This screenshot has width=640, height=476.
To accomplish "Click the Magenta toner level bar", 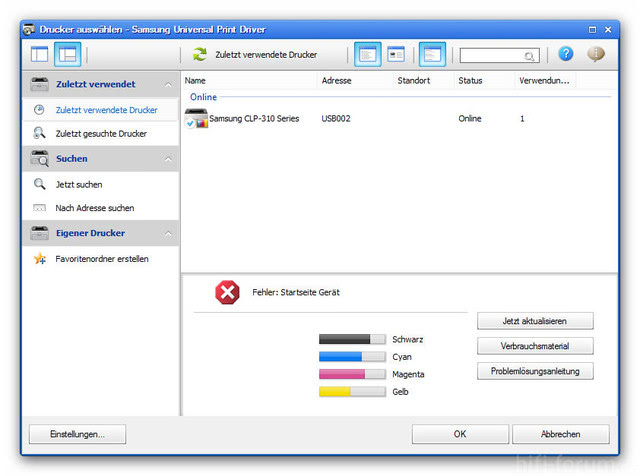I will click(x=352, y=374).
